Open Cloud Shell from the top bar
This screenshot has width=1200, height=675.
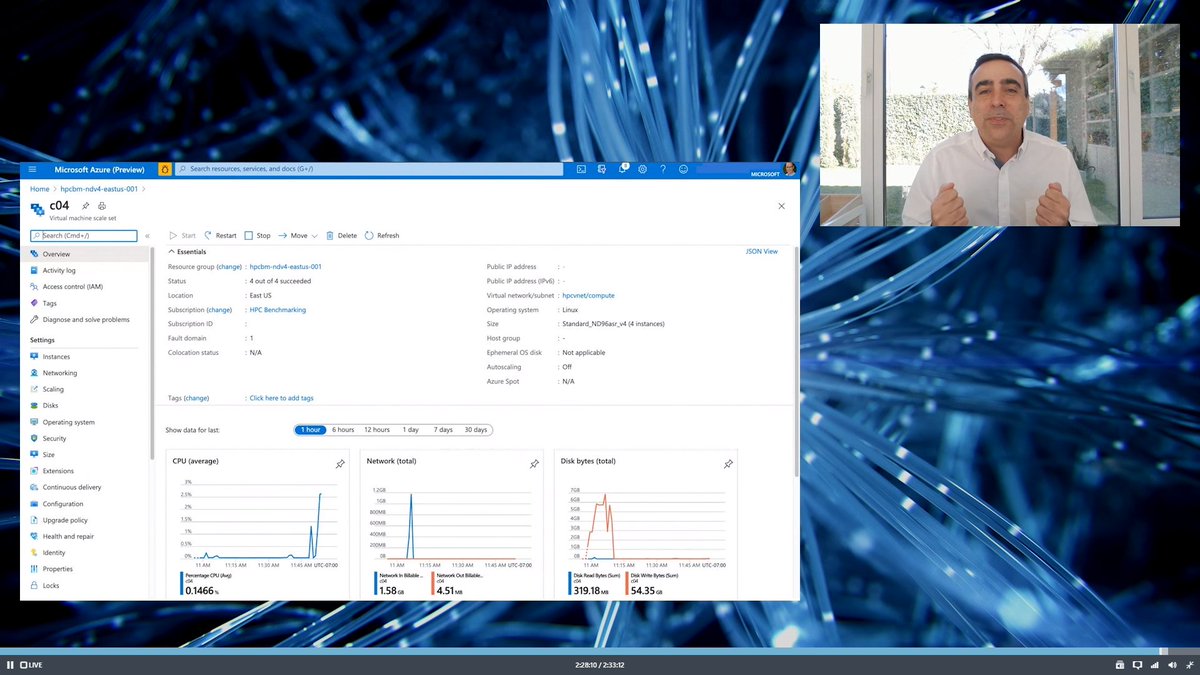tap(581, 169)
